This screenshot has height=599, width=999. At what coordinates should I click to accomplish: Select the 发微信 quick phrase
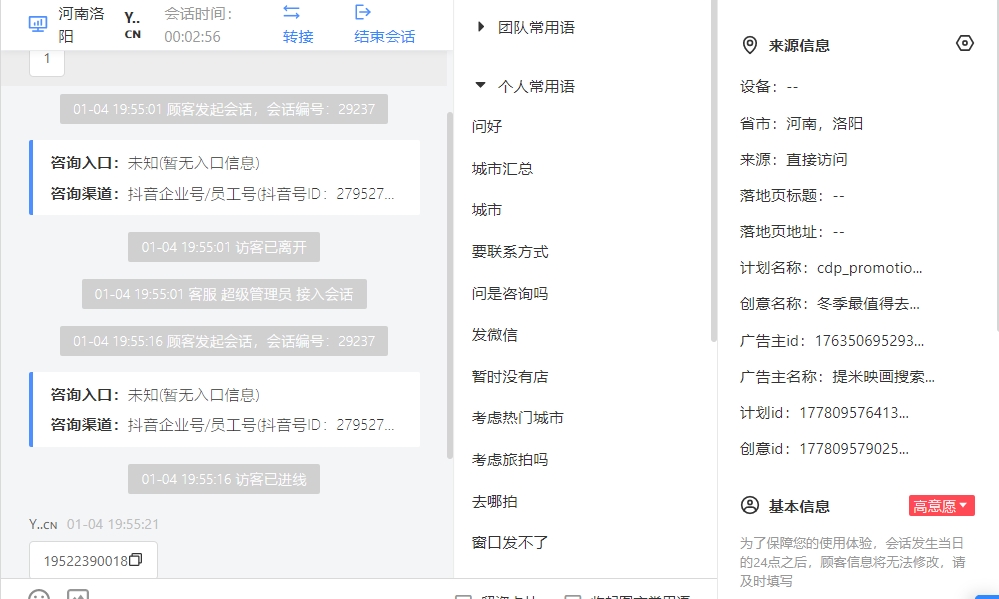(x=494, y=335)
